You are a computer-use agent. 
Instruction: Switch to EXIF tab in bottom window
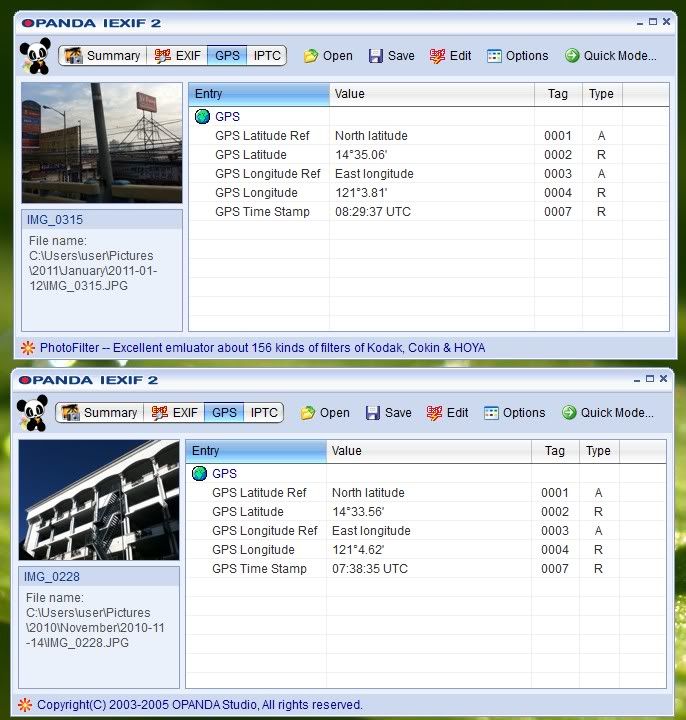[174, 413]
